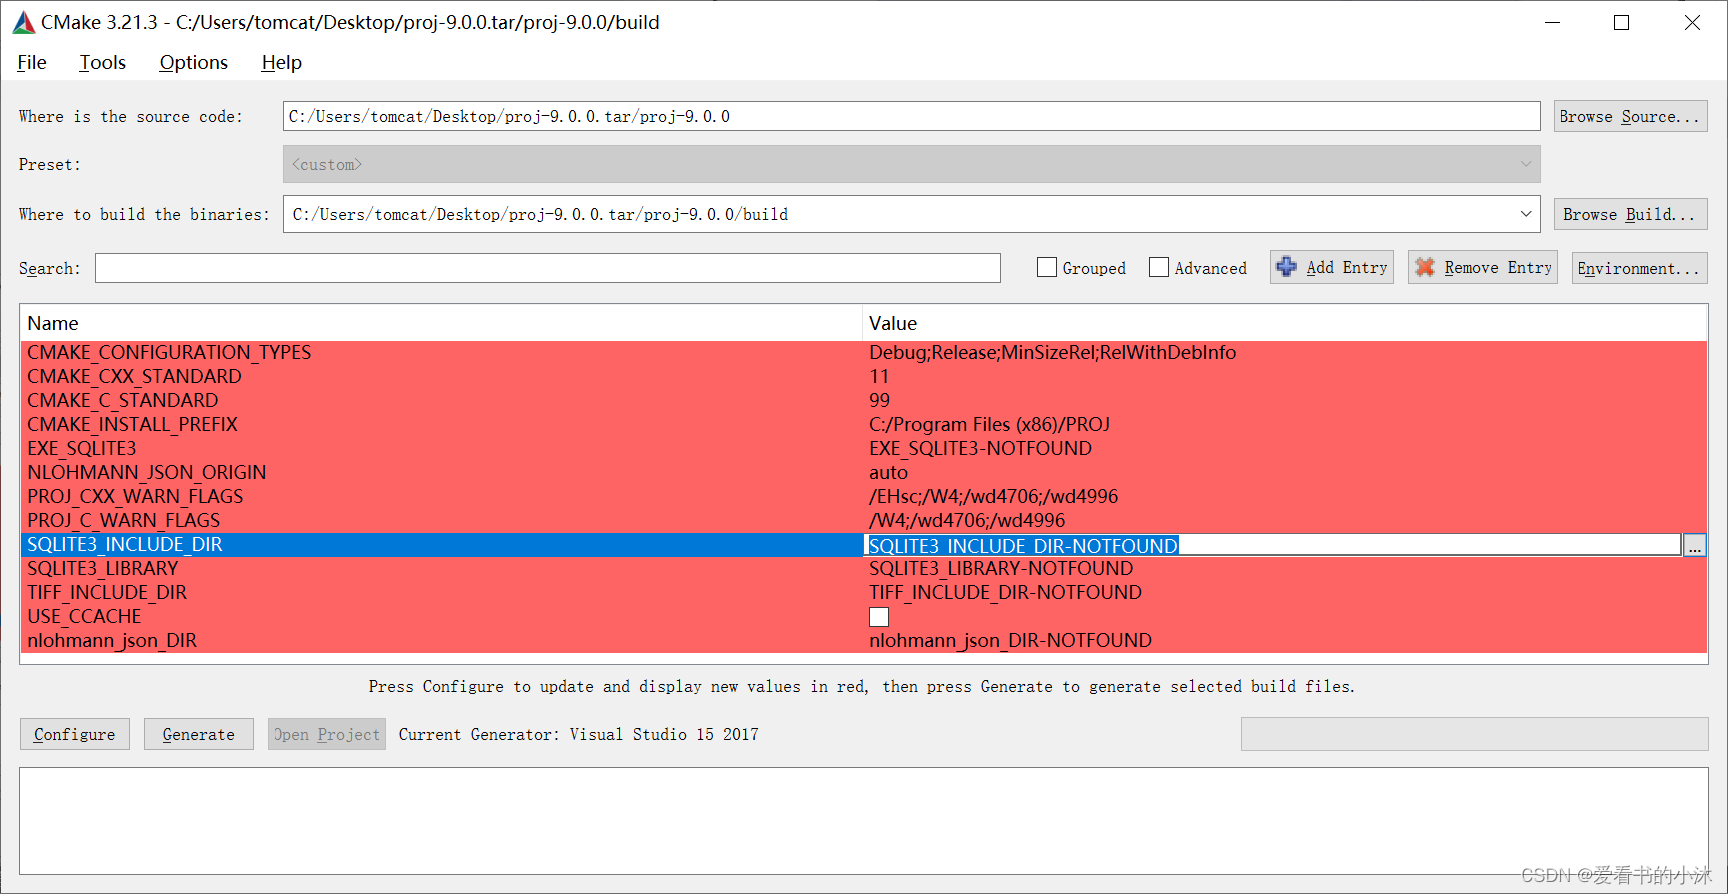Open the File menu
Viewport: 1728px width, 894px height.
[32, 62]
